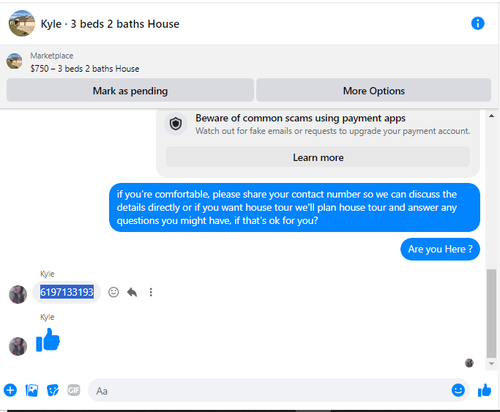The width and height of the screenshot is (500, 412).
Task: Choose a sticker icon
Action: tap(53, 390)
